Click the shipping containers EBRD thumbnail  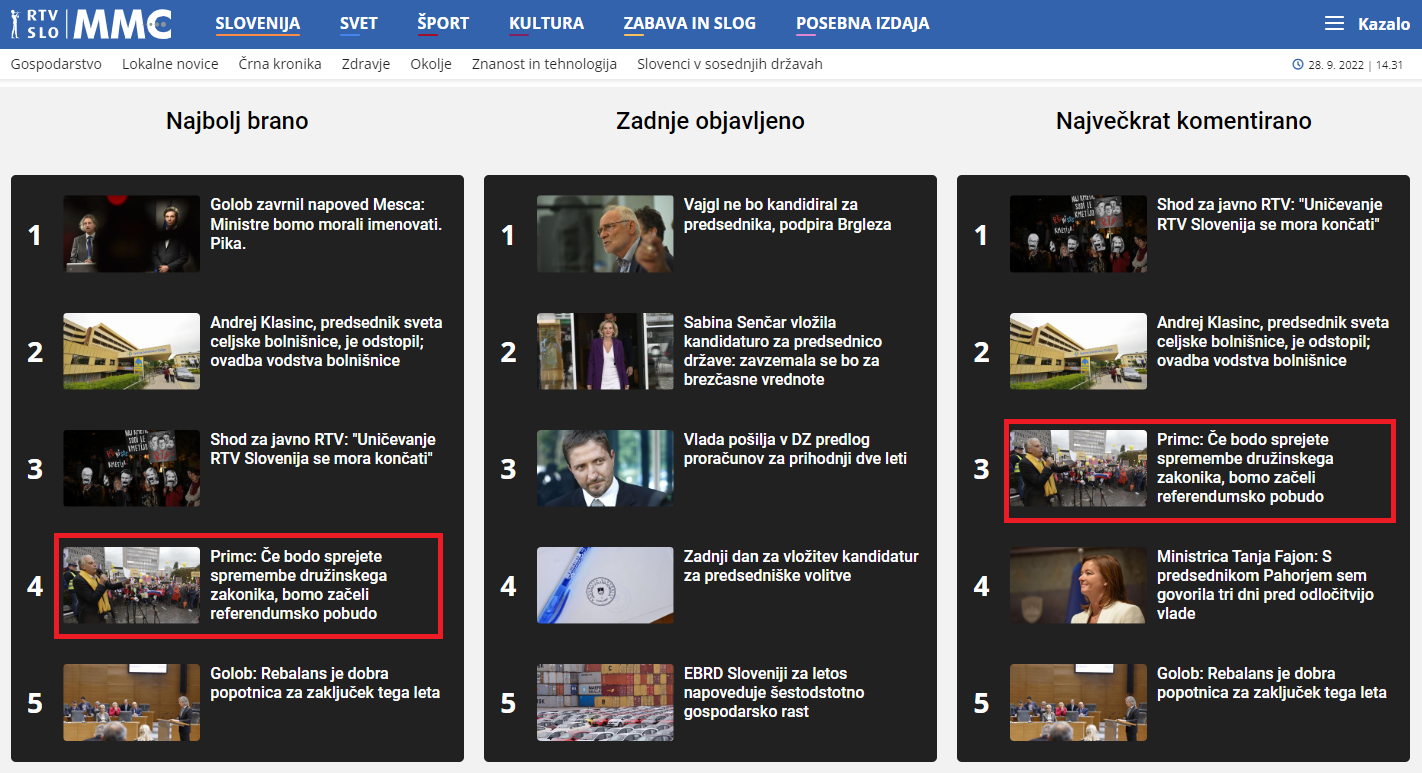coord(605,702)
